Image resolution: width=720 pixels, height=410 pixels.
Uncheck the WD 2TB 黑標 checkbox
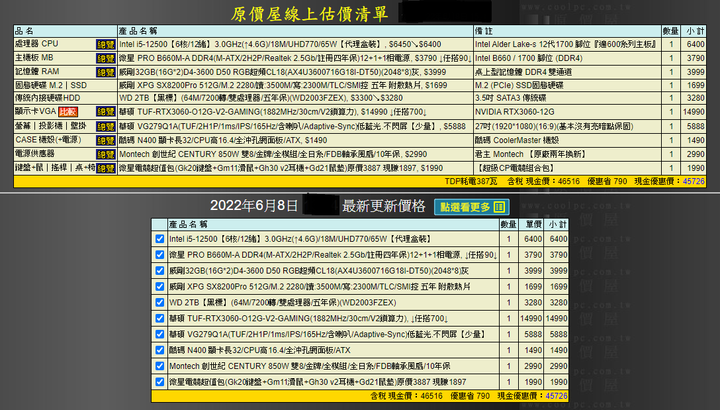point(159,303)
